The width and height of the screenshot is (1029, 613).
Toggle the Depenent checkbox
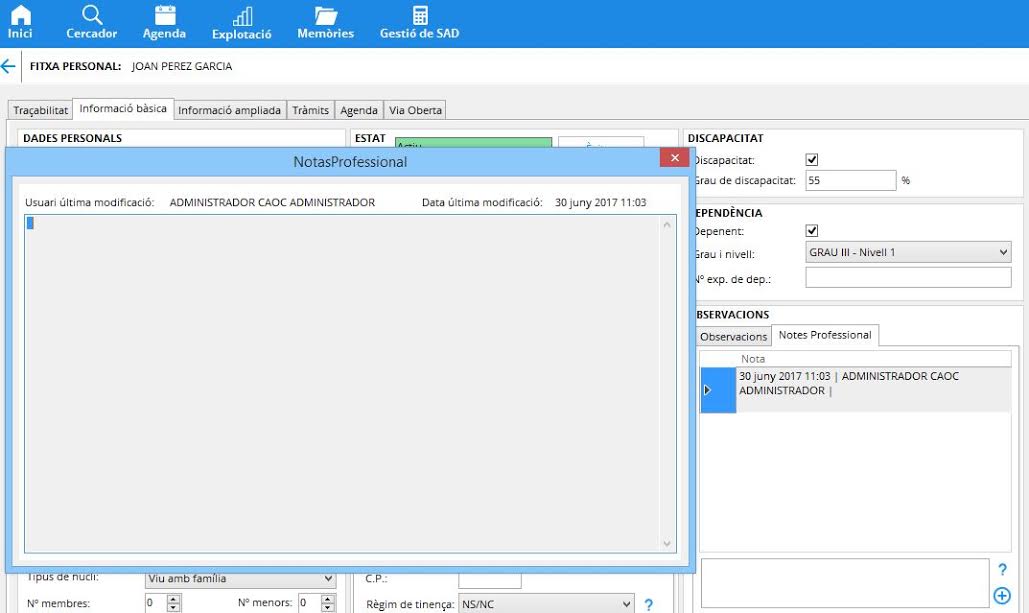pos(812,231)
